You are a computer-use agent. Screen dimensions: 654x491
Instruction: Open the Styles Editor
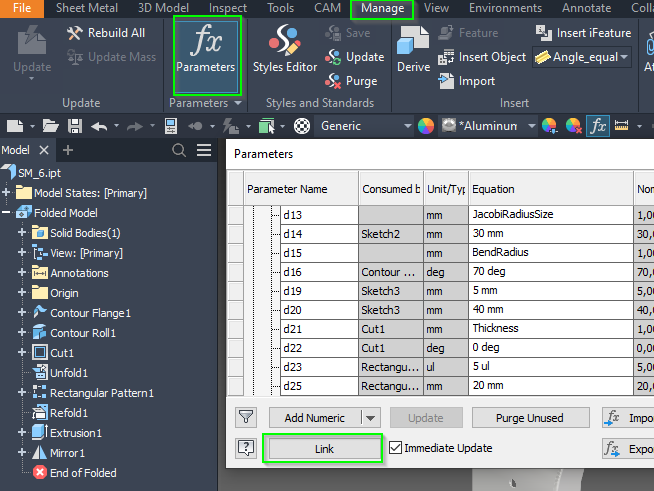click(x=285, y=50)
